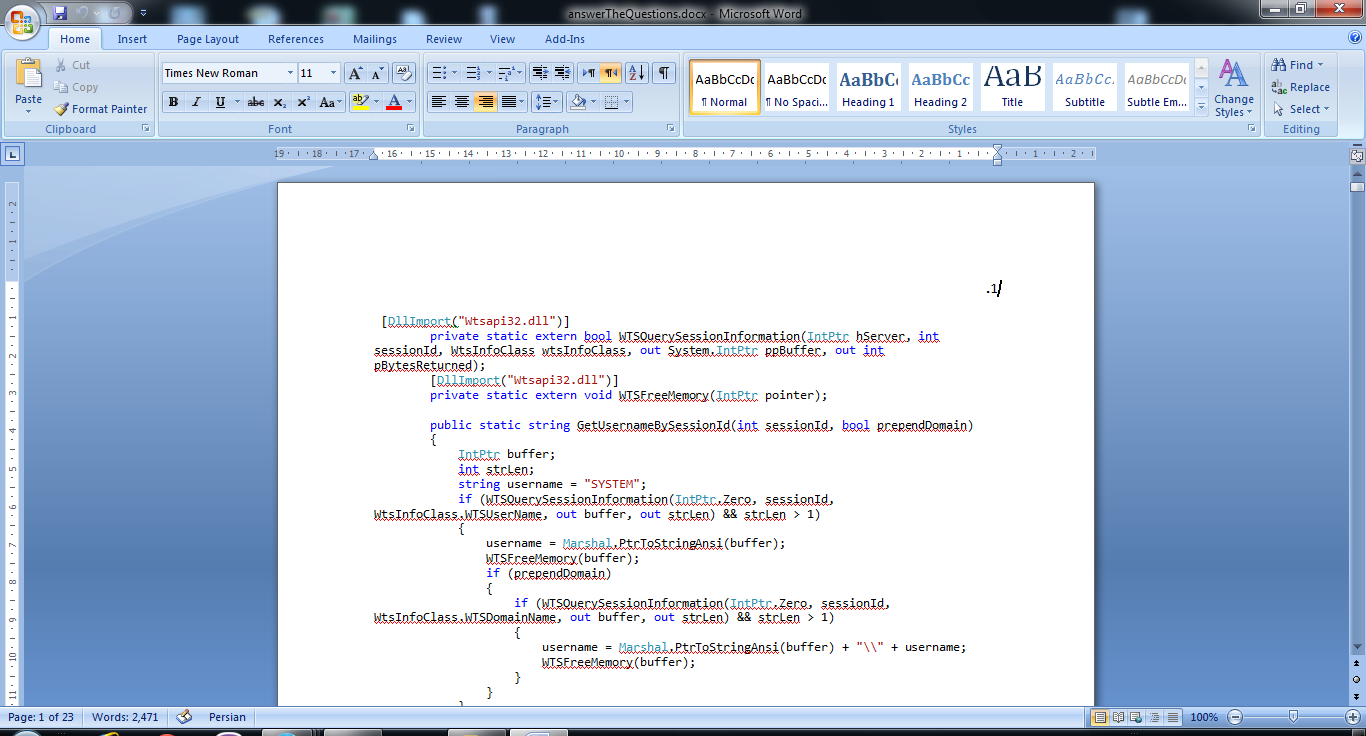The width and height of the screenshot is (1366, 736).
Task: Click the Grow Font icon
Action: [x=355, y=73]
